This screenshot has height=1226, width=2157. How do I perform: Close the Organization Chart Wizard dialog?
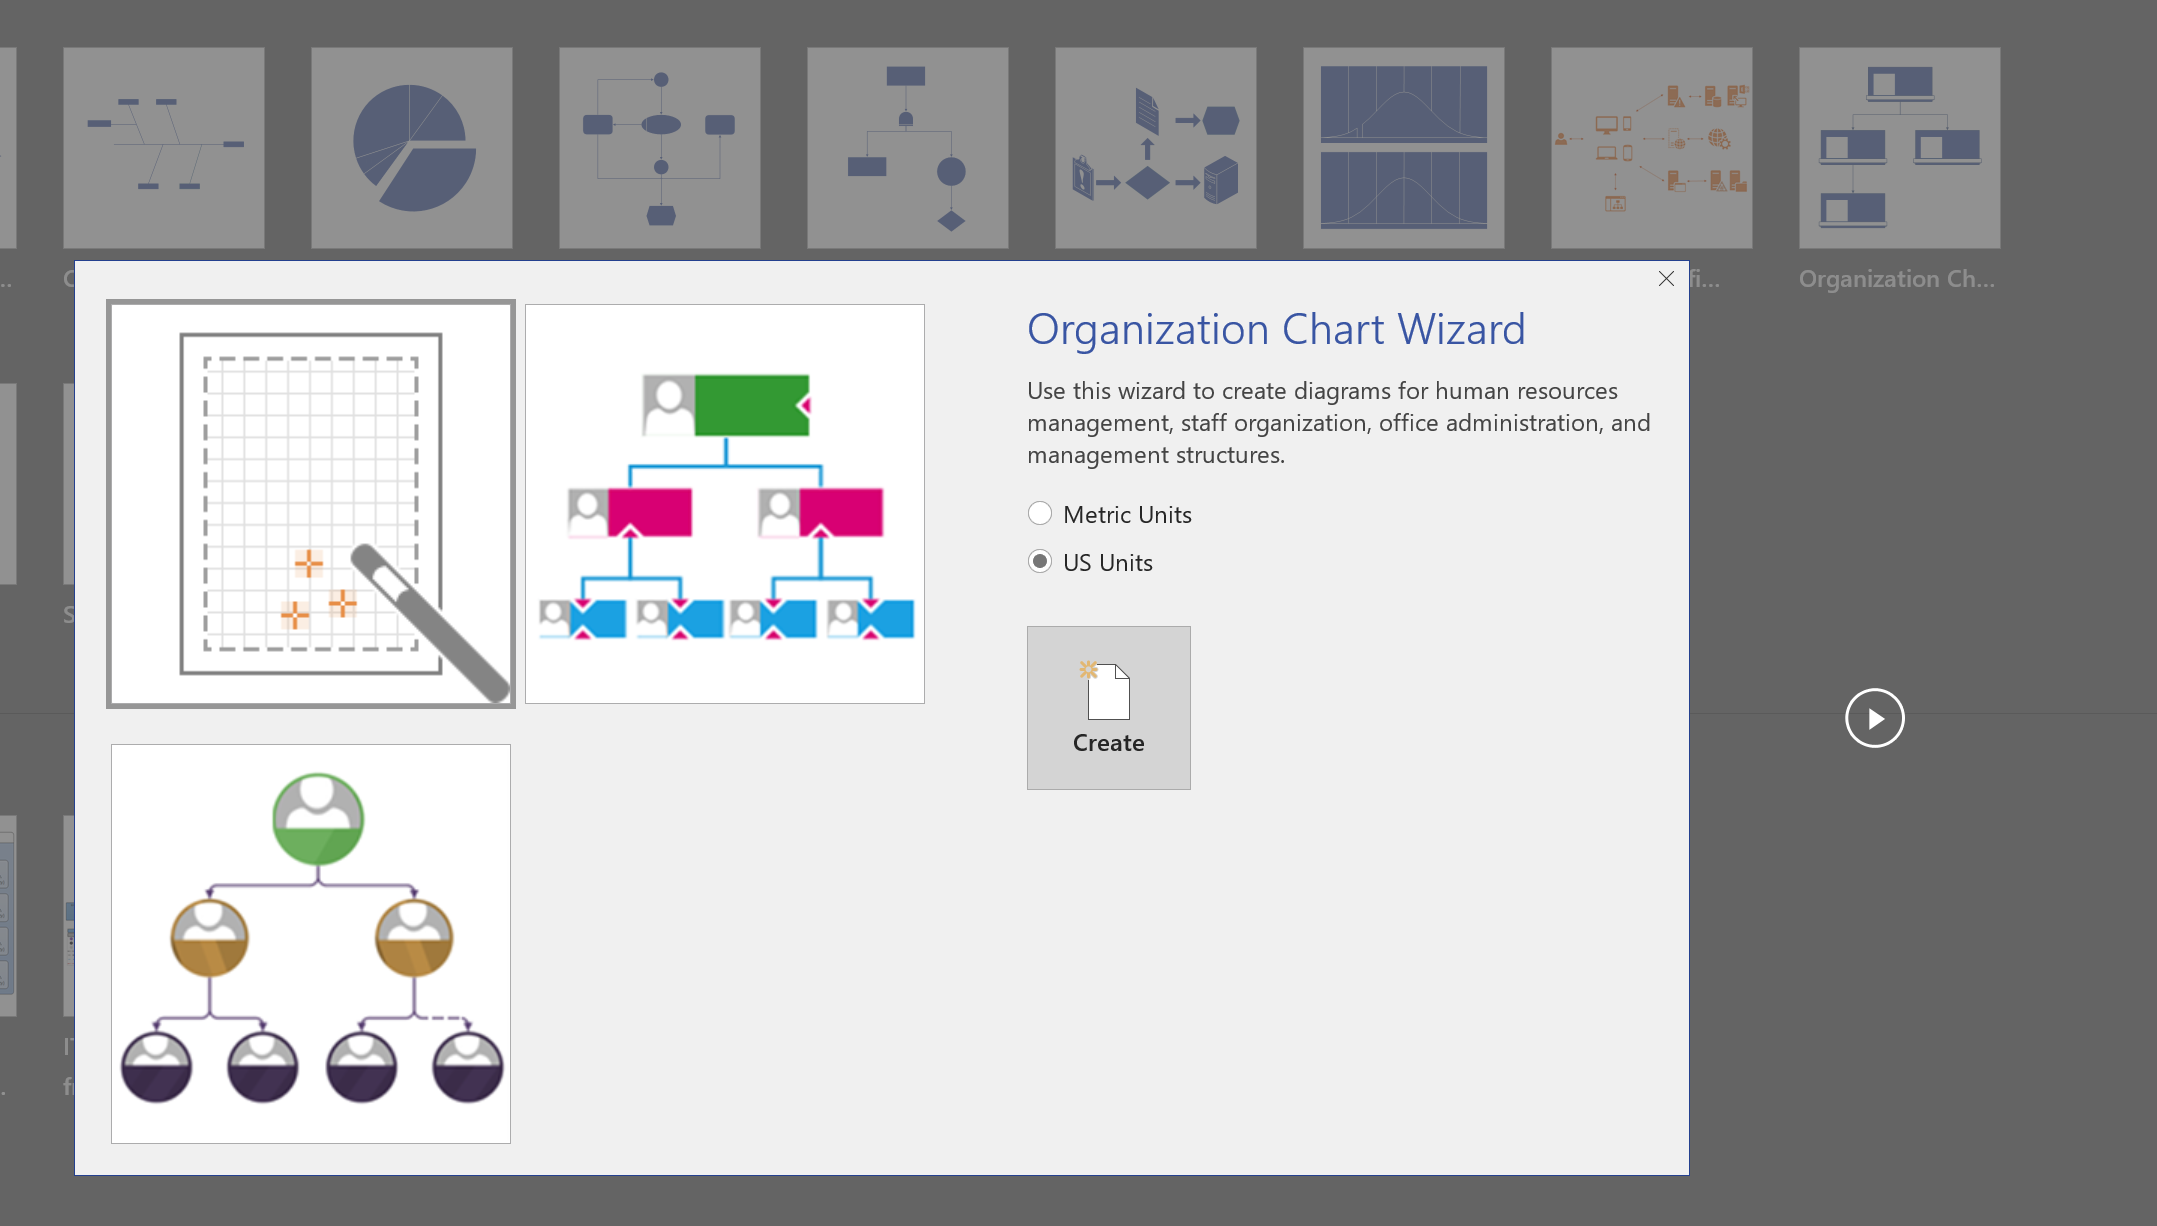tap(1667, 278)
